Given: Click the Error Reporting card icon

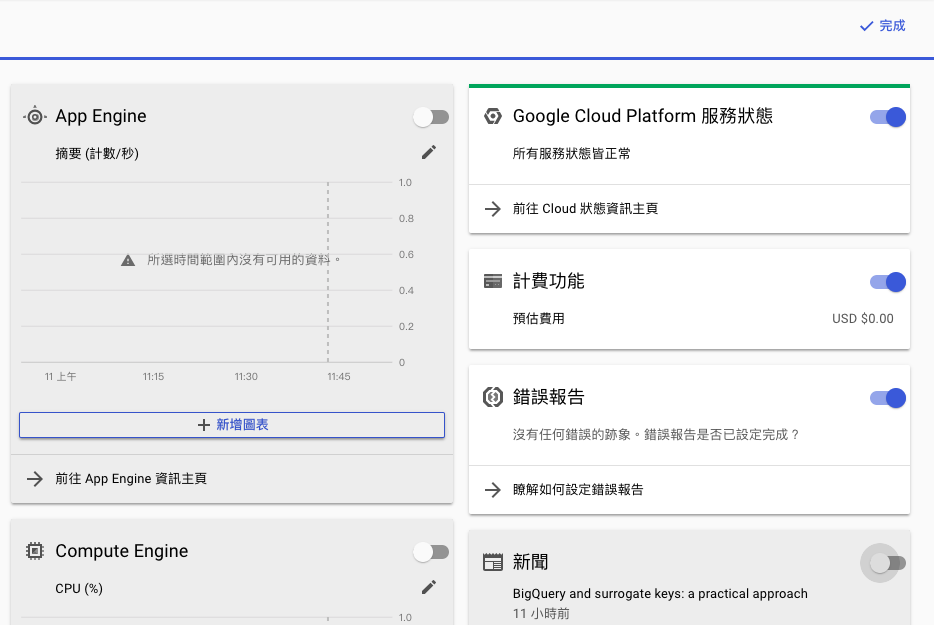Looking at the screenshot, I should tap(492, 397).
